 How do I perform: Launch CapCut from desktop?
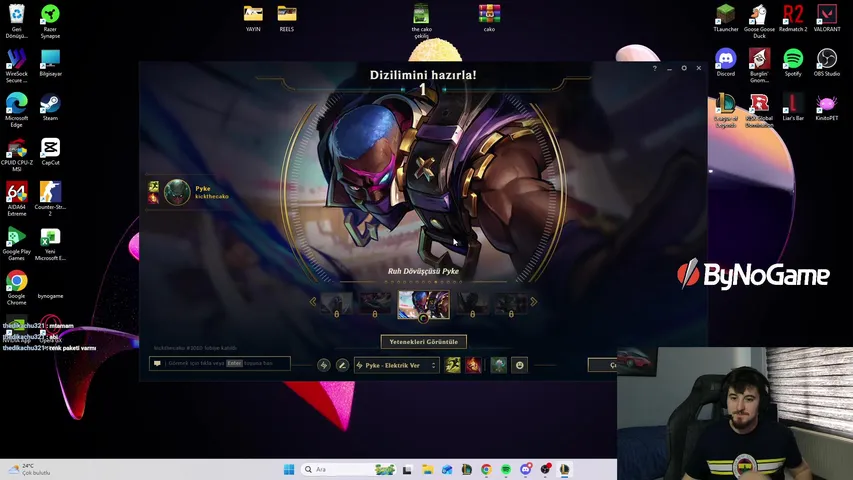[x=50, y=151]
